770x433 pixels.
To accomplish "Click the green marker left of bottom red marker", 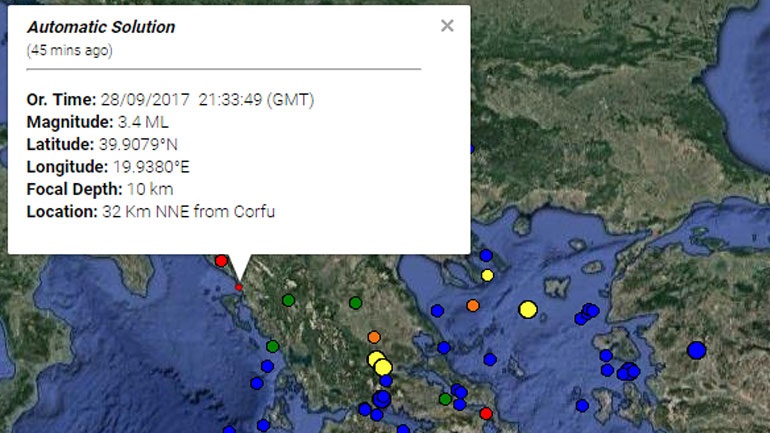I will 445,399.
